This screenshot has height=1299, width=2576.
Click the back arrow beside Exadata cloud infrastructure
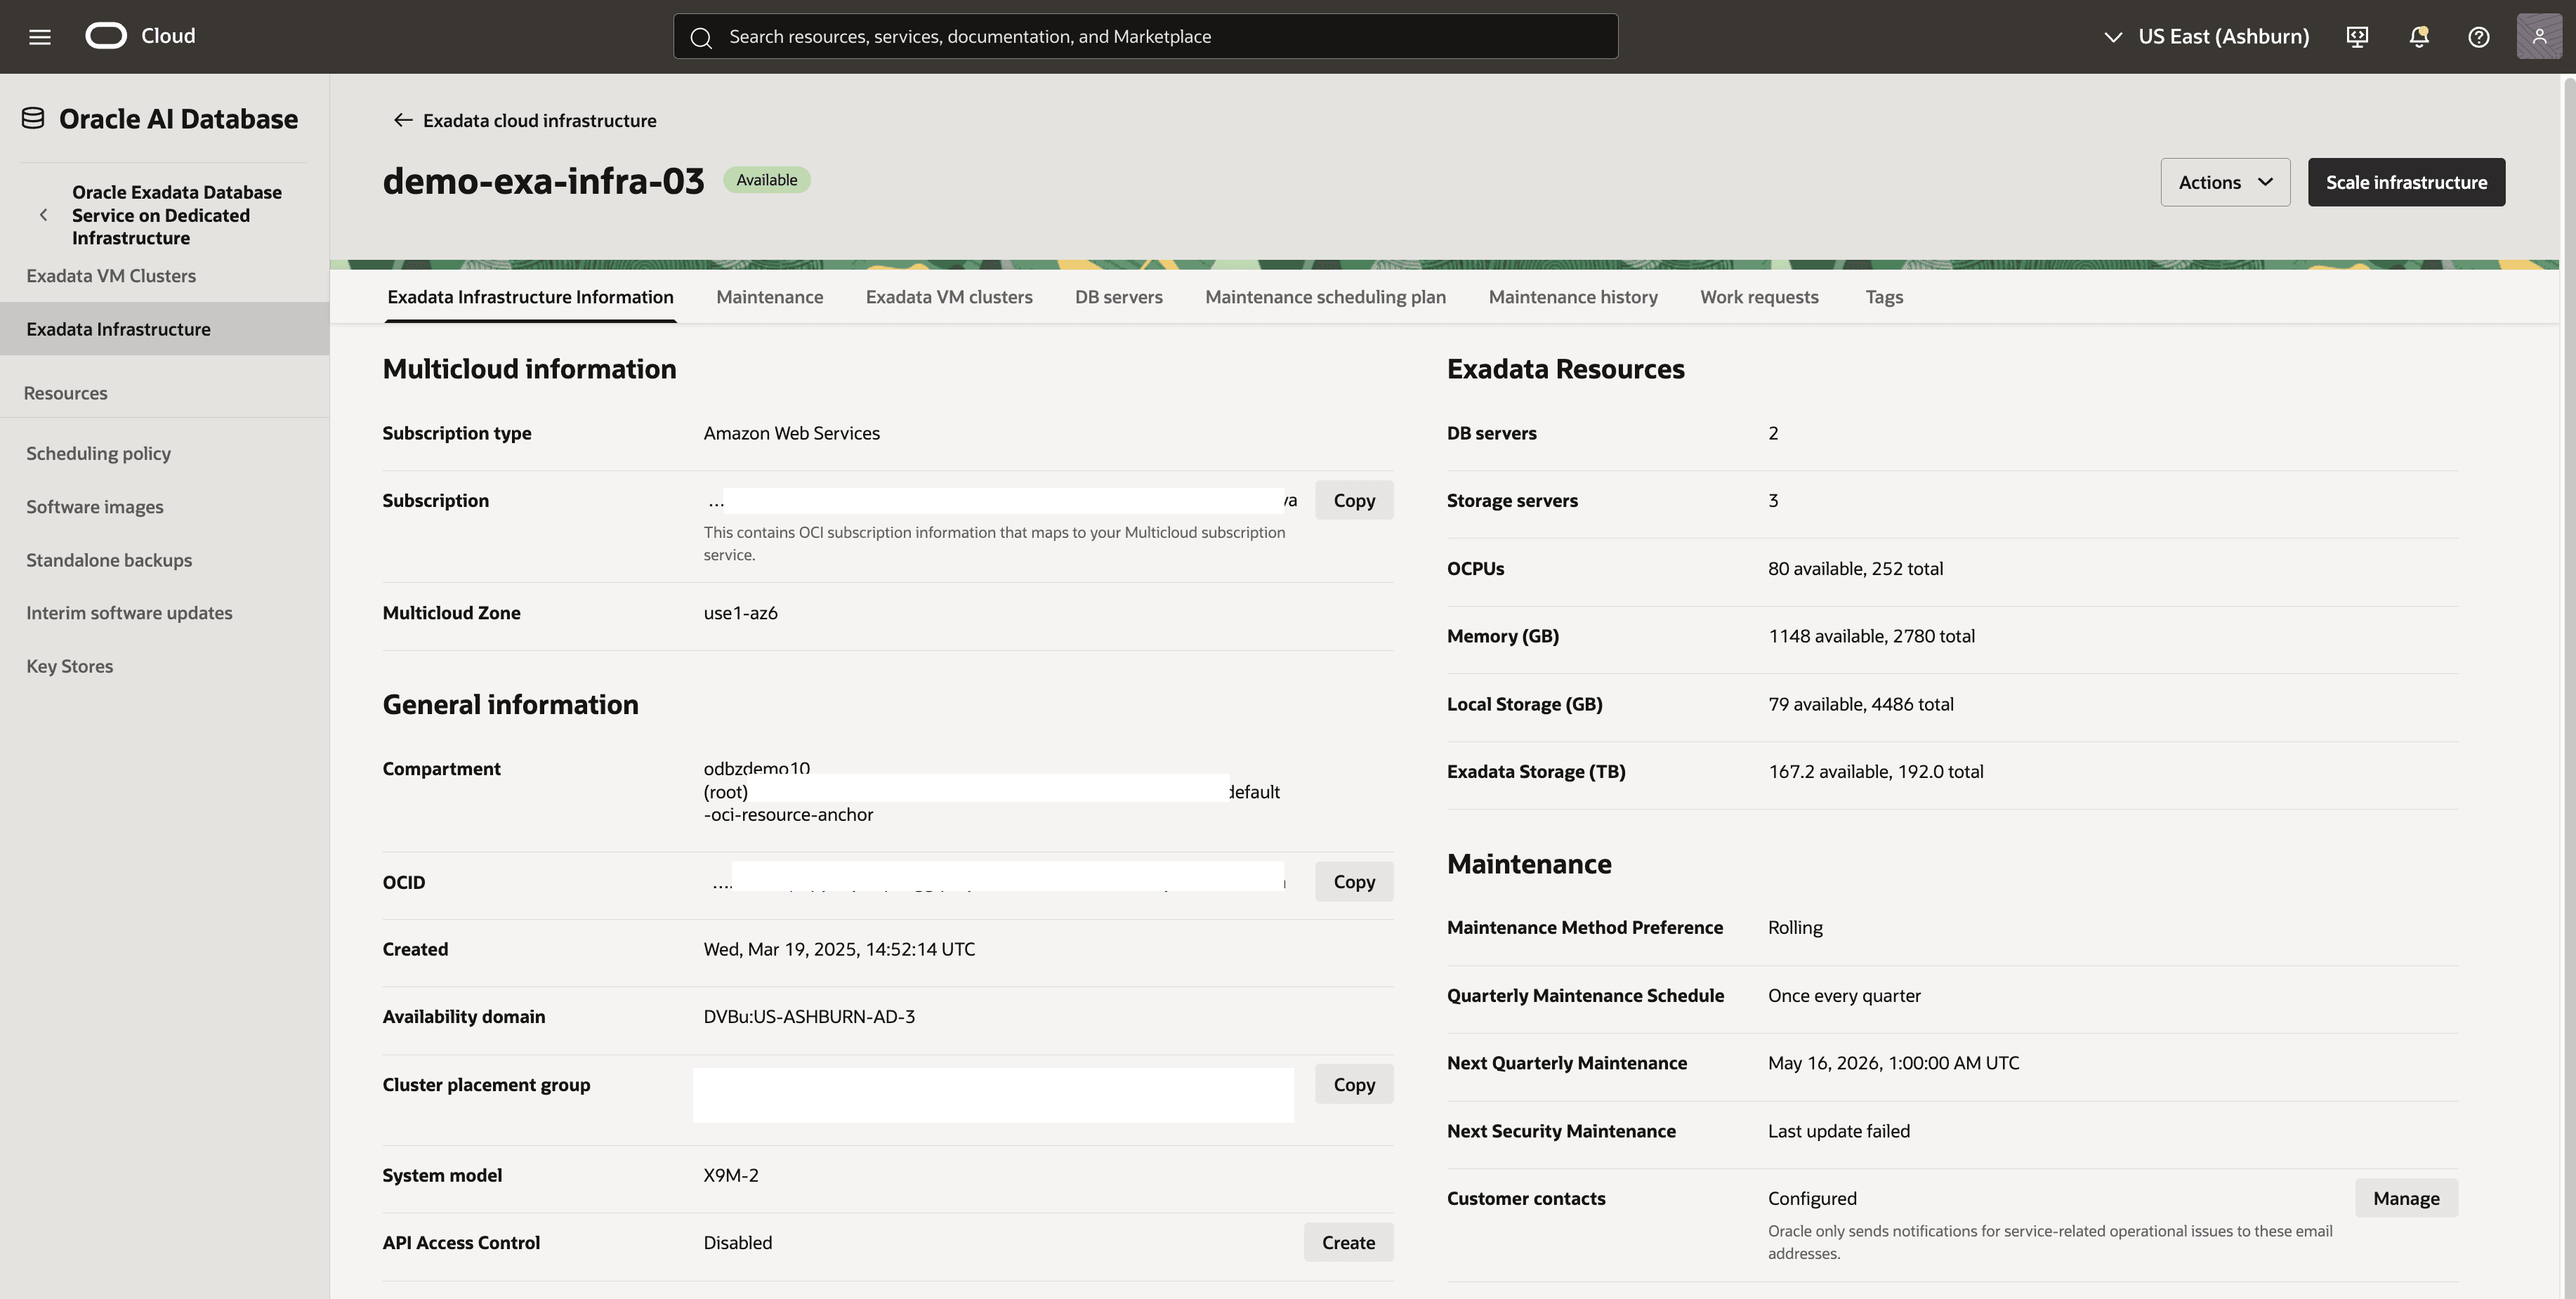(403, 120)
